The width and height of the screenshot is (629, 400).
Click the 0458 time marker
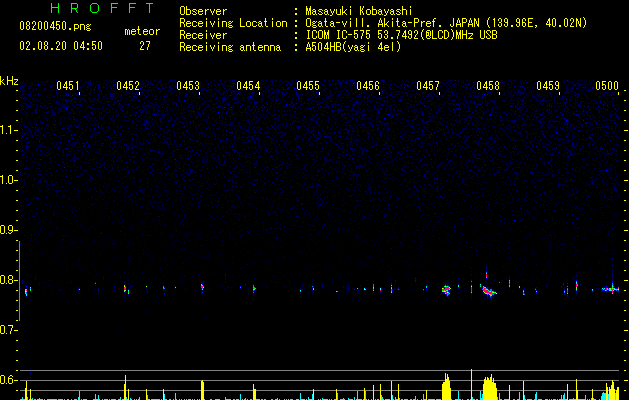point(488,86)
